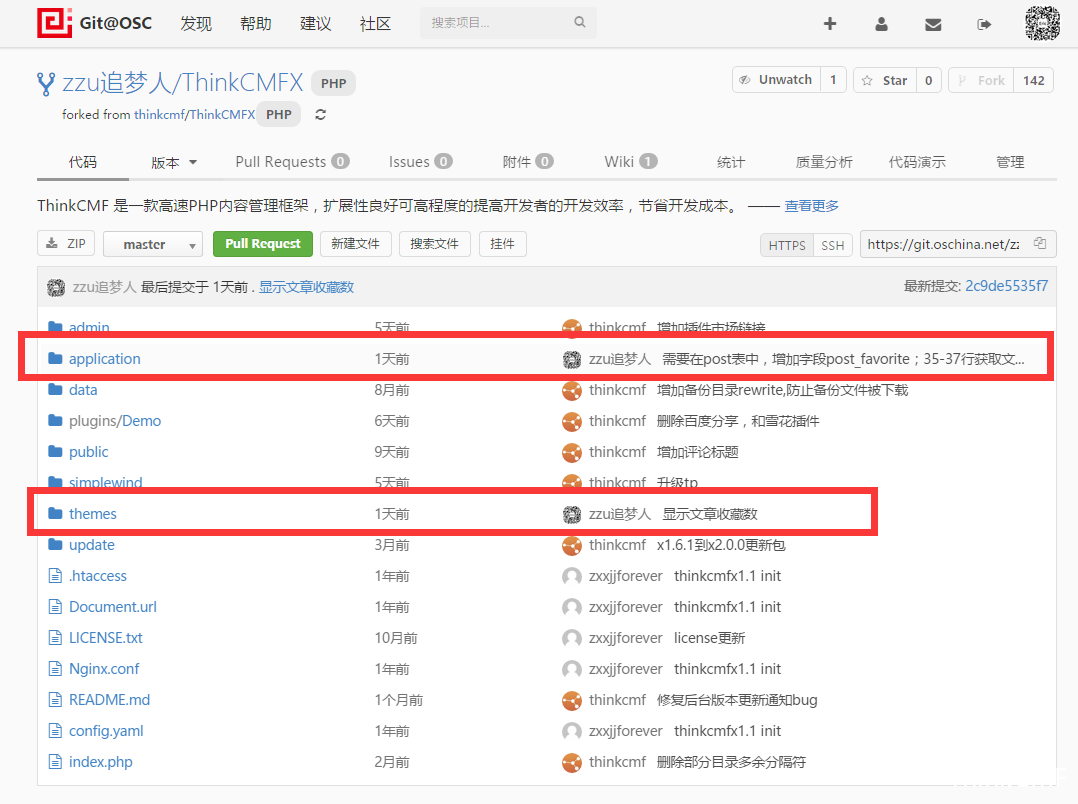Viewport: 1078px width, 804px height.
Task: Open the thinkcmf/ThinkCMFX source repo link
Action: click(x=195, y=115)
